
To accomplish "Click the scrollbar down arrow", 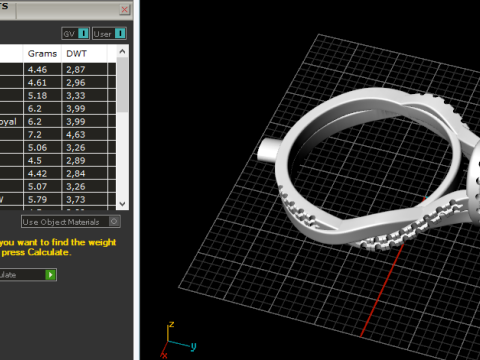I will 122,204.
